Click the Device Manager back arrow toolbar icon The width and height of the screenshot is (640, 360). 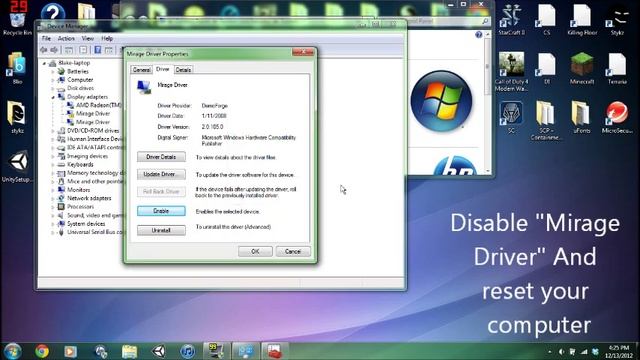(44, 50)
